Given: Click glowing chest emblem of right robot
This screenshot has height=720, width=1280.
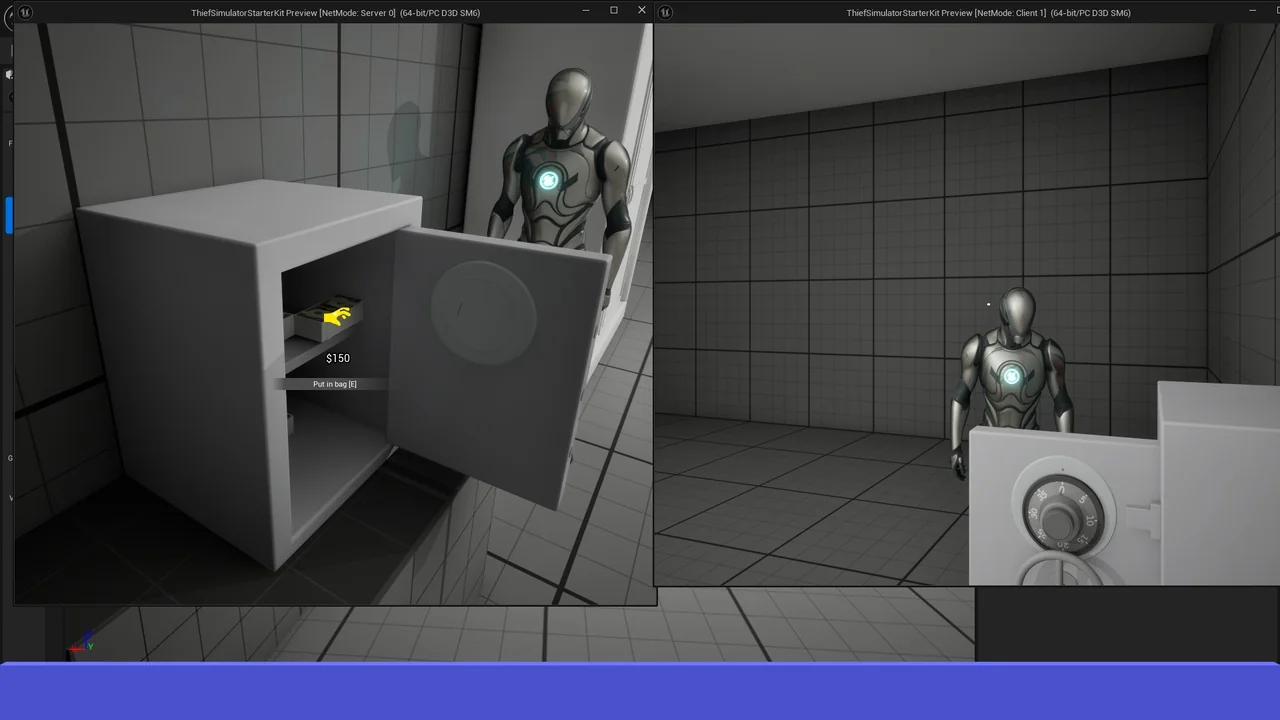Looking at the screenshot, I should pyautogui.click(x=1011, y=376).
